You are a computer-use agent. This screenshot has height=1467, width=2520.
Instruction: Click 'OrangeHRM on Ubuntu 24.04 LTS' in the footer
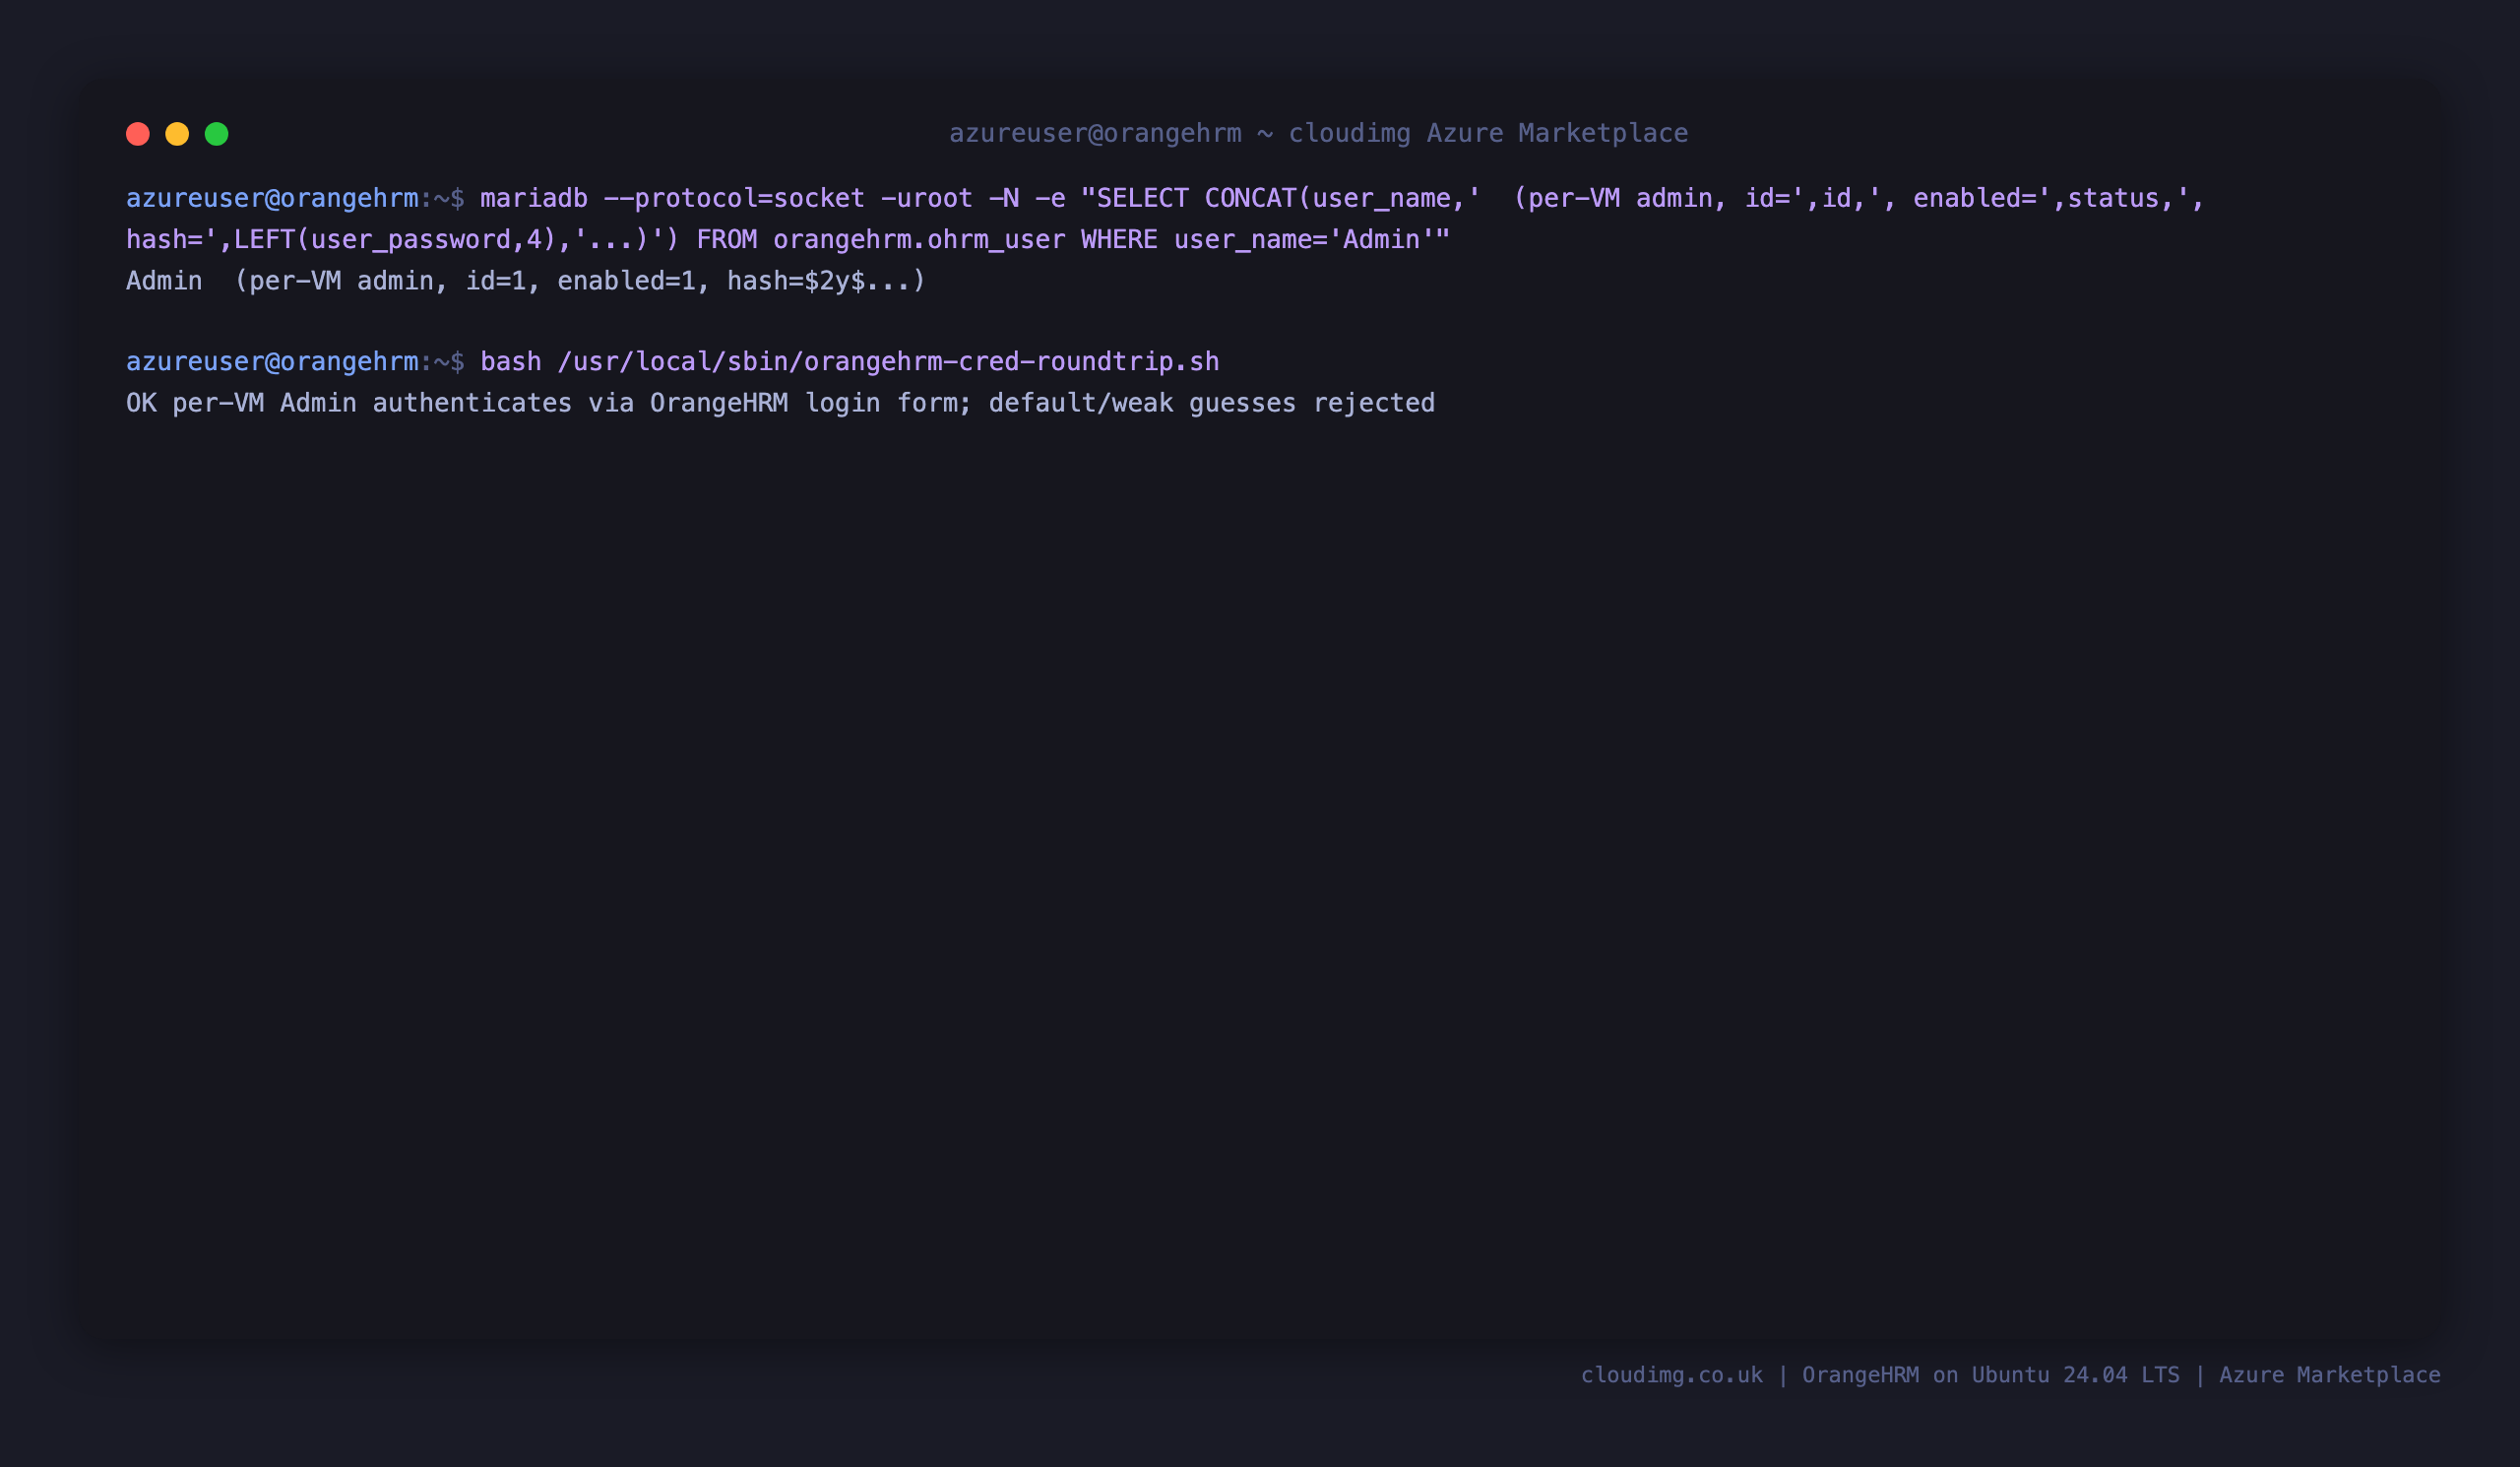click(x=1990, y=1375)
